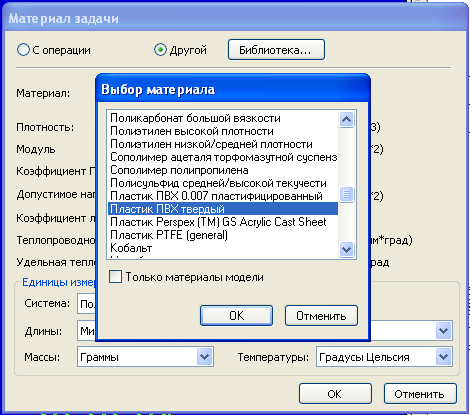This screenshot has height=415, width=470.
Task: Select 'Сополимер полипропилена' in the list
Action: 223,170
